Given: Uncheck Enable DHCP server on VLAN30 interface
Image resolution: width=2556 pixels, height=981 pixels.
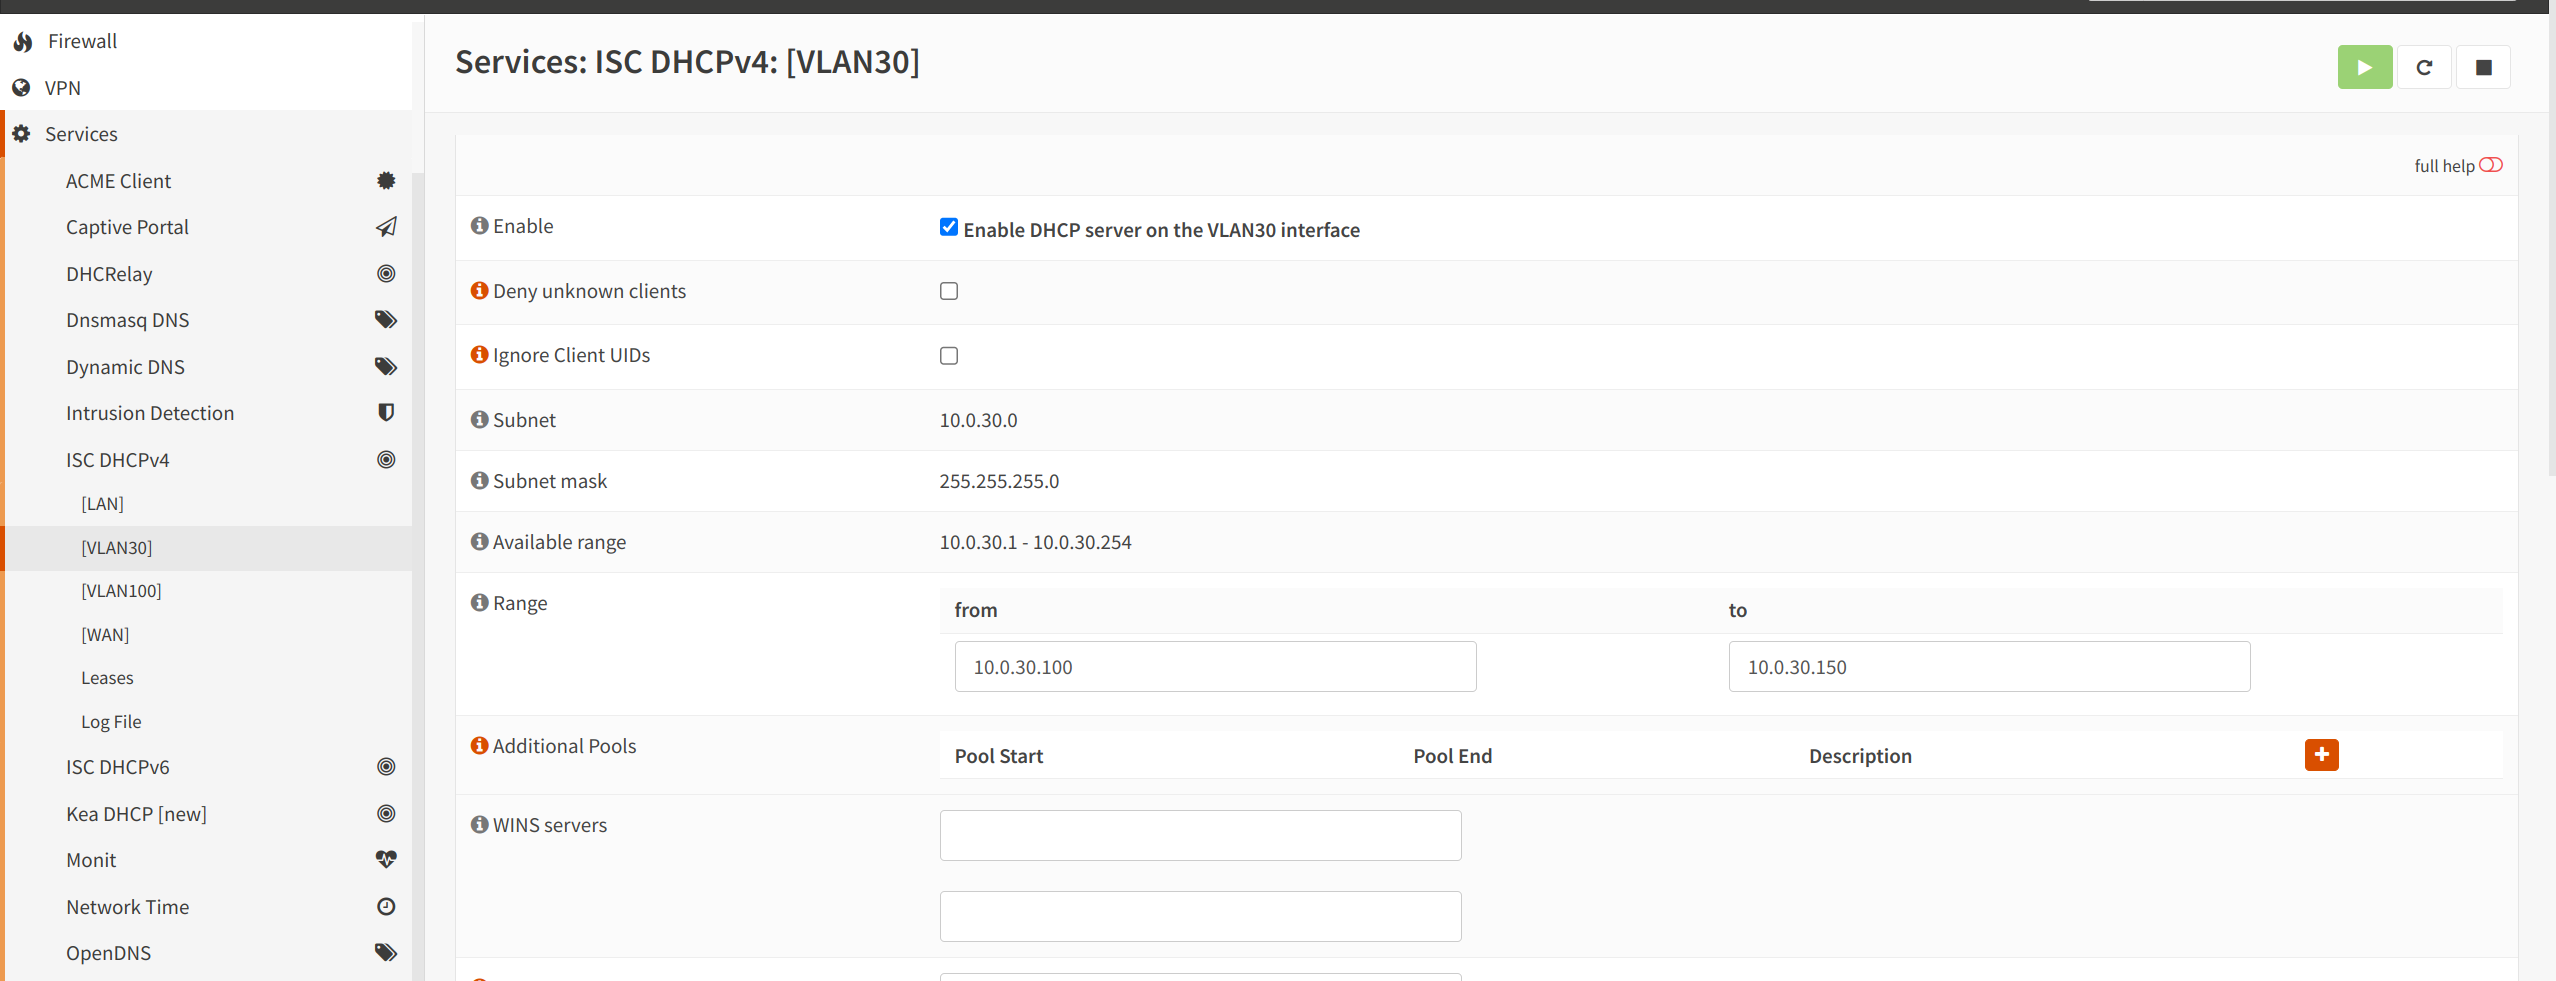Looking at the screenshot, I should [948, 227].
